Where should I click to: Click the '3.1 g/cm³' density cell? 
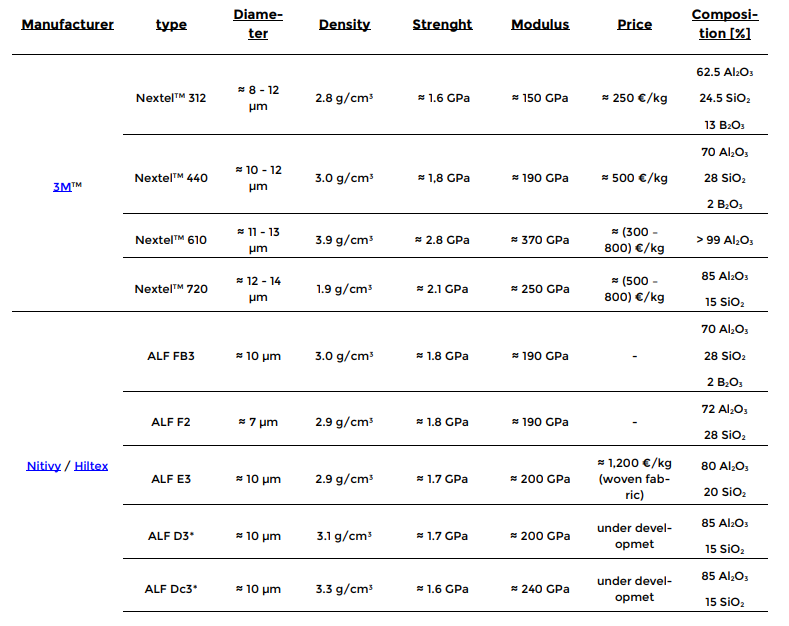[345, 536]
